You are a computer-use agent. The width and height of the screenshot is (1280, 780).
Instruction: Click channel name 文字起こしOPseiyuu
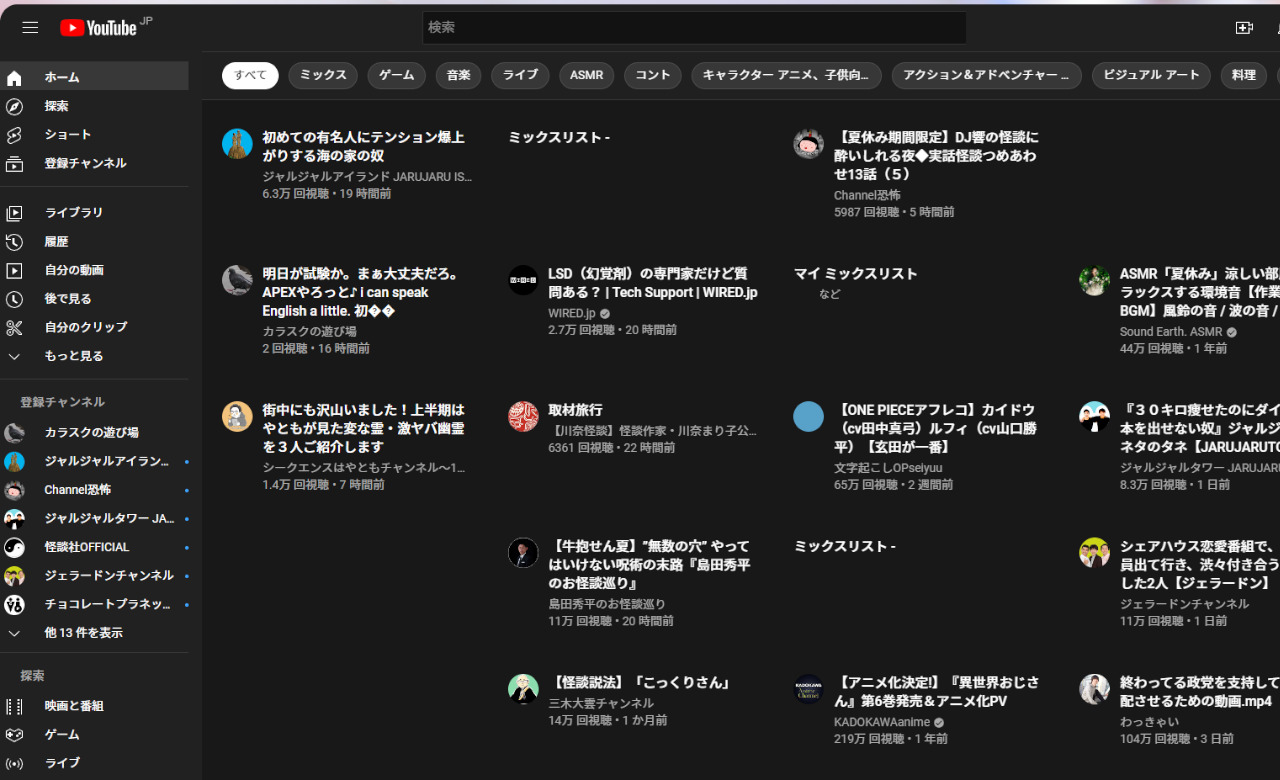888,467
